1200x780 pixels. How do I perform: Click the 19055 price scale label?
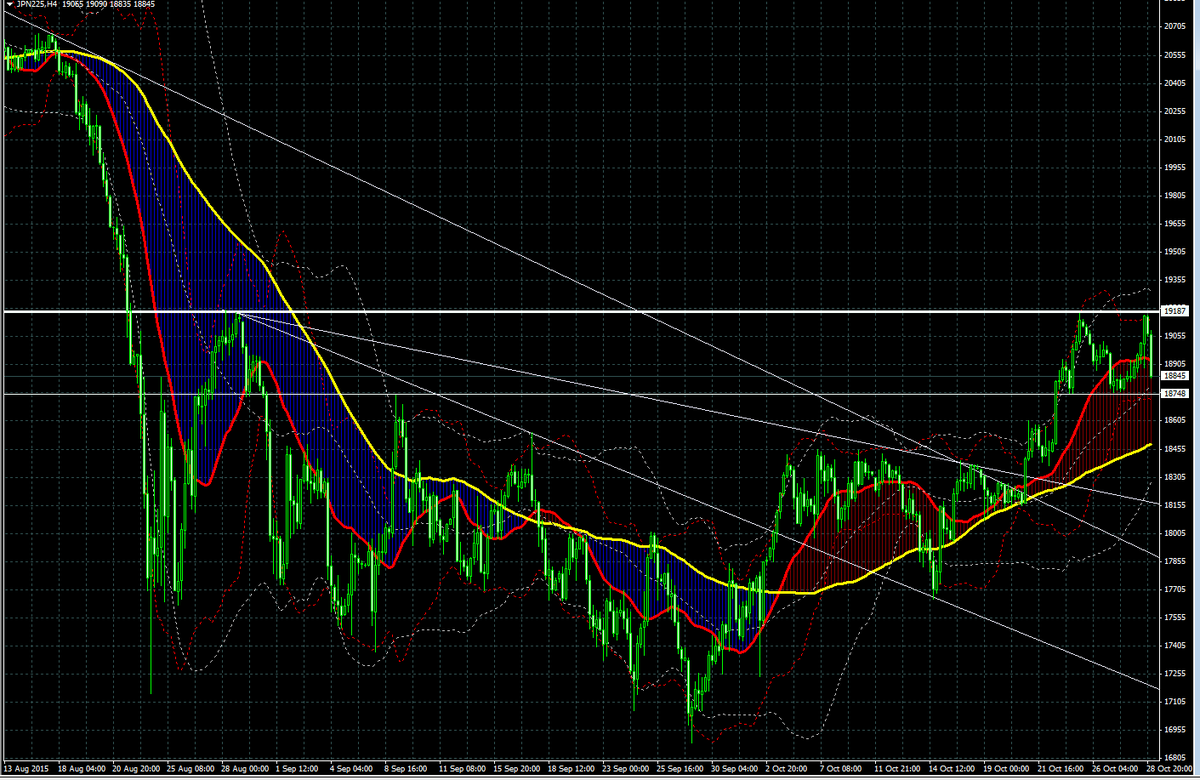[1175, 337]
